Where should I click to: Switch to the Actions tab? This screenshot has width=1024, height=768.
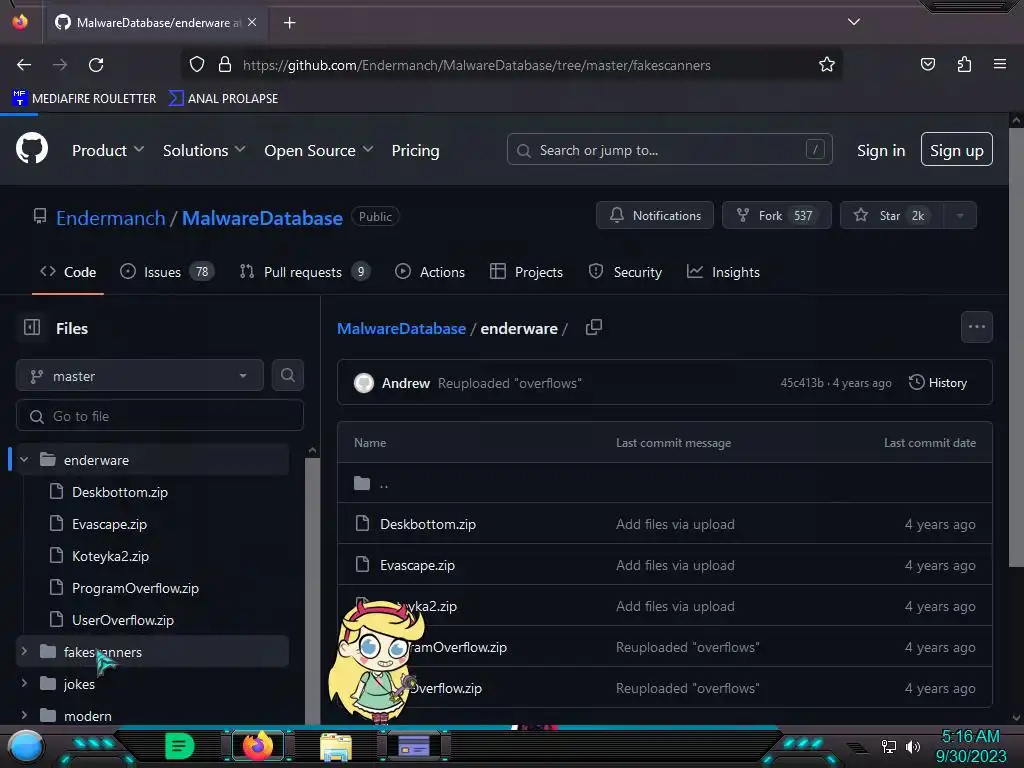tap(430, 272)
